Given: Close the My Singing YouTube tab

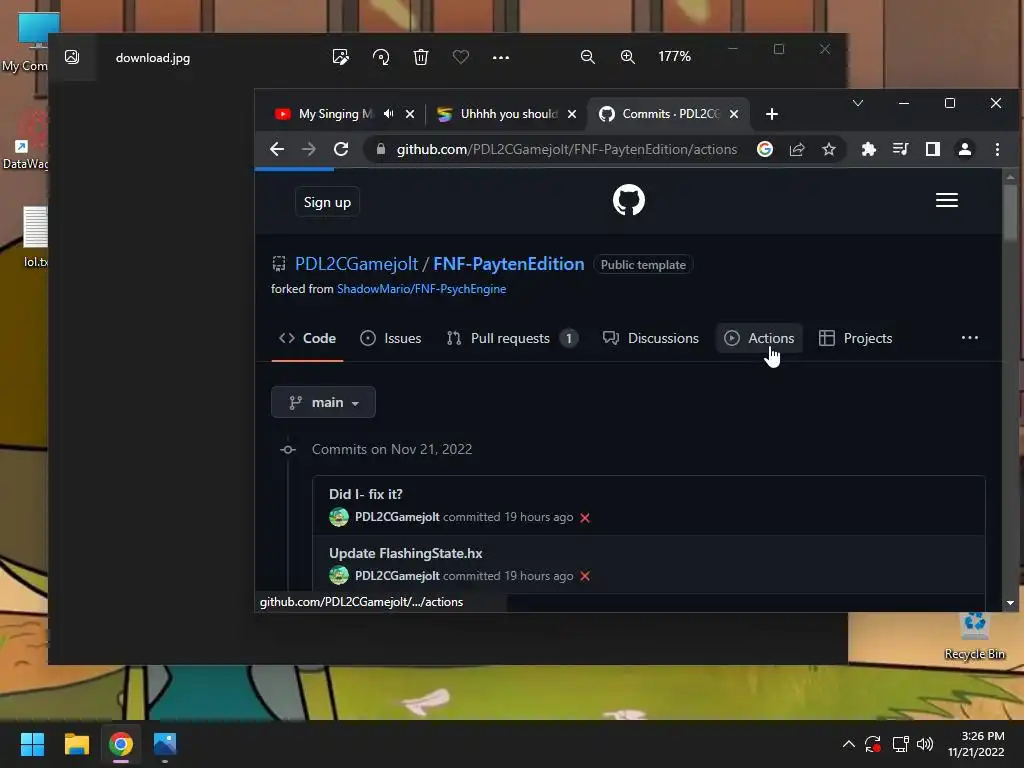Looking at the screenshot, I should (409, 114).
